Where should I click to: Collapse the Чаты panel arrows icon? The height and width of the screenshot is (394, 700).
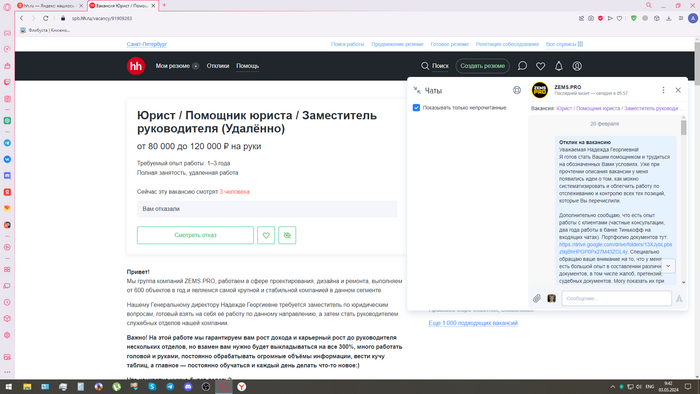point(417,90)
